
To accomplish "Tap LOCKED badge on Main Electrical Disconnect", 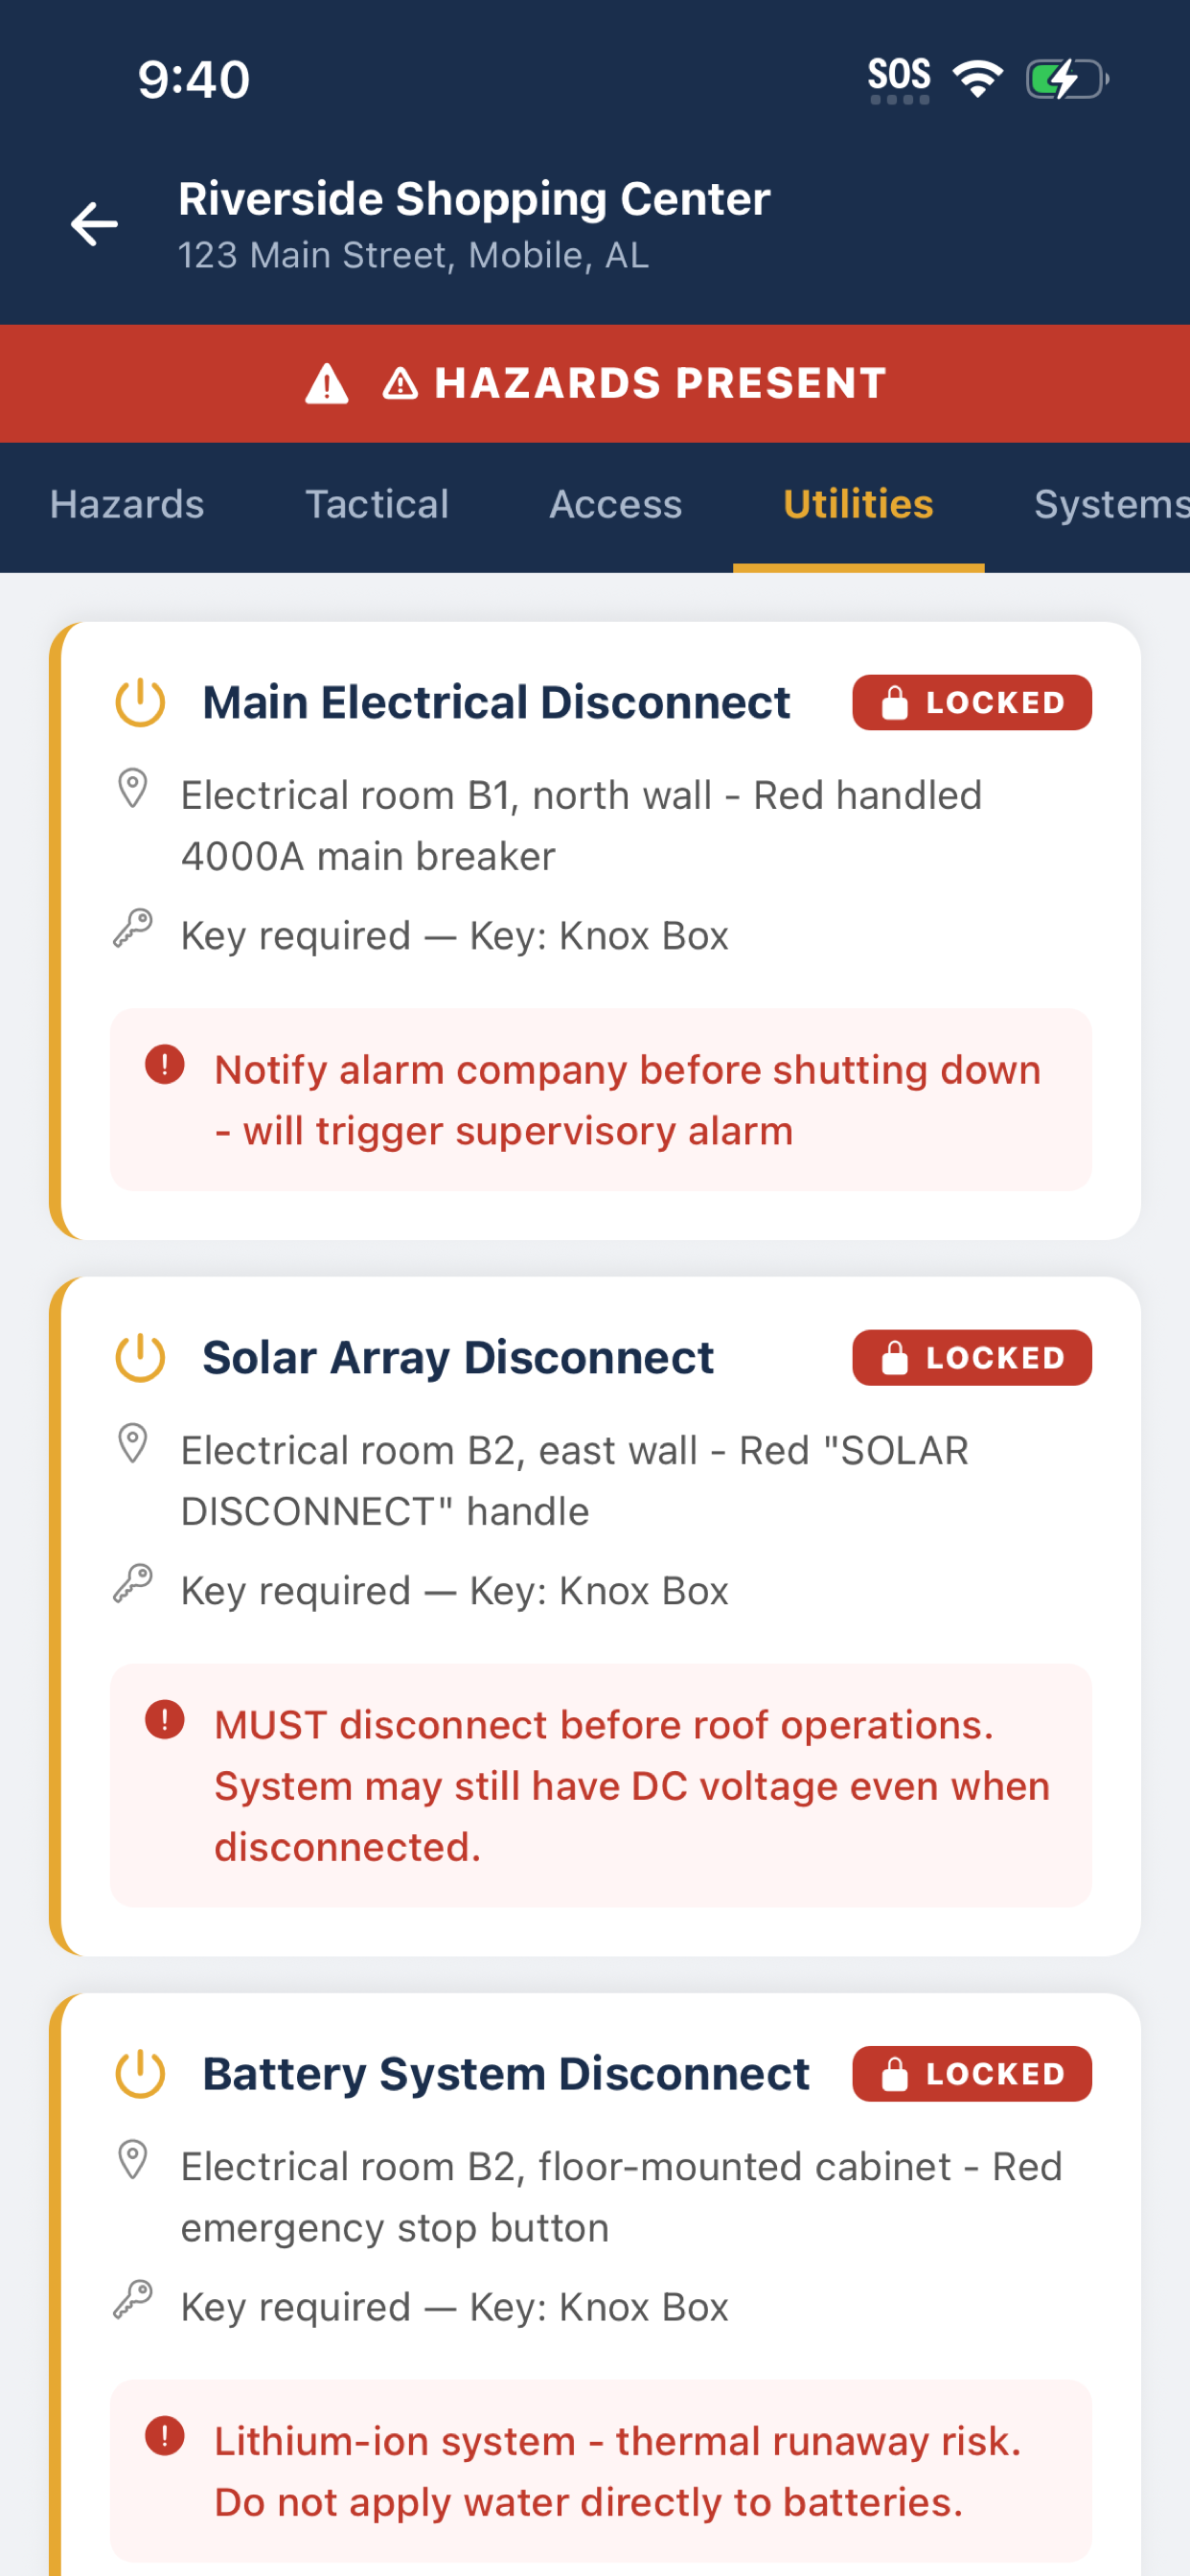I will [x=972, y=702].
